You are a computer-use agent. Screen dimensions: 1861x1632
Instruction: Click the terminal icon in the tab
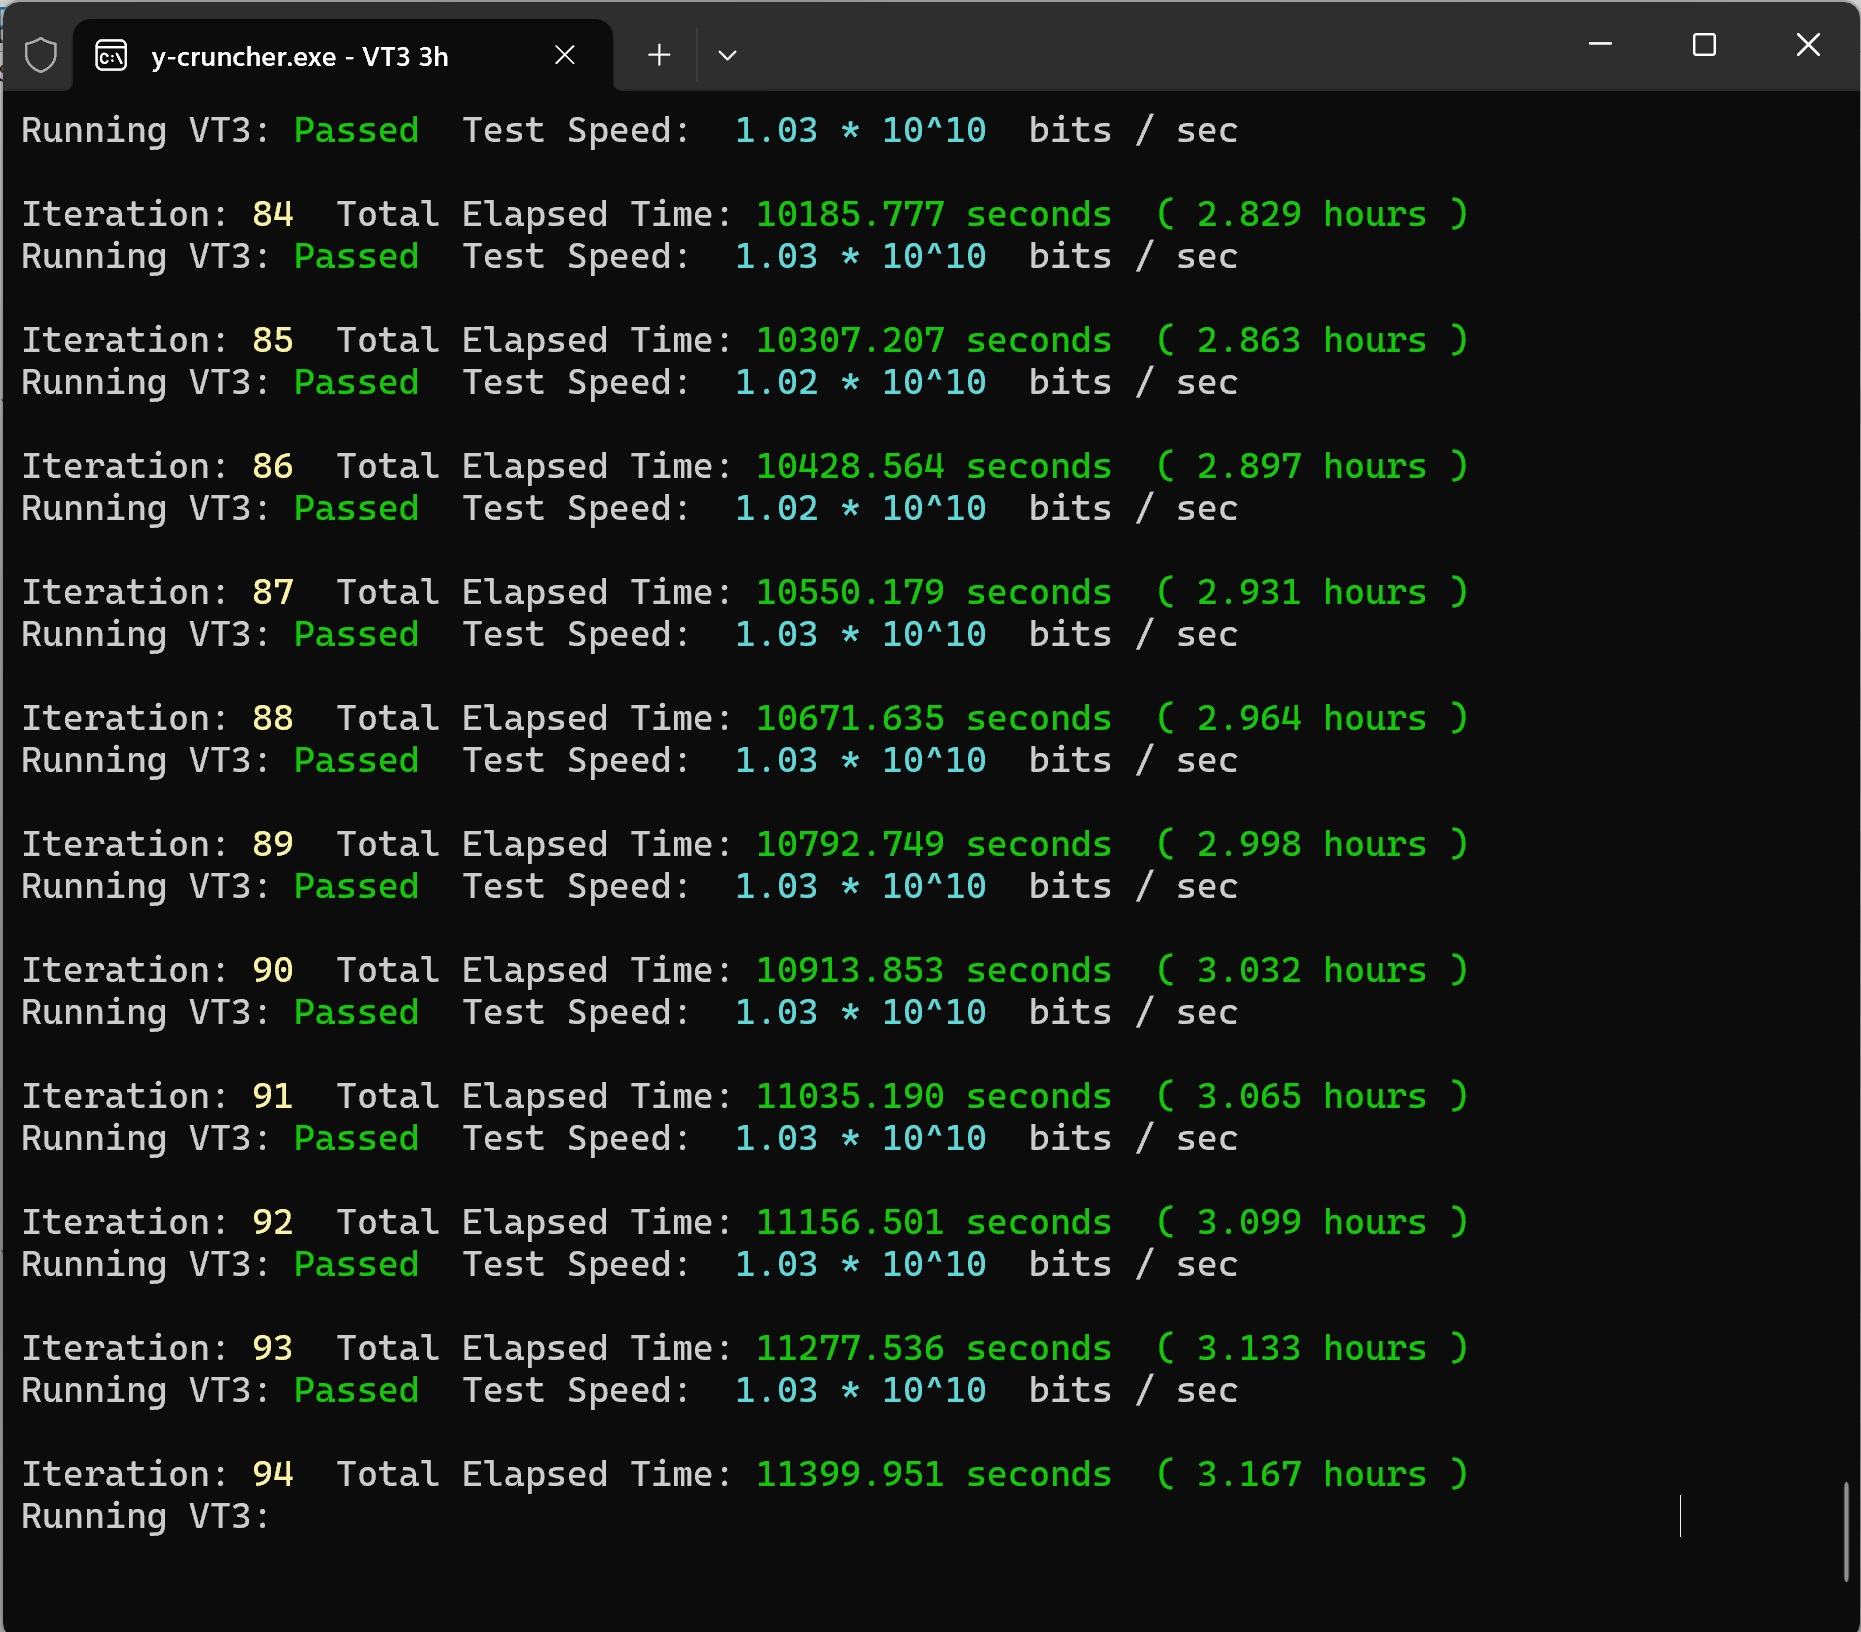111,56
